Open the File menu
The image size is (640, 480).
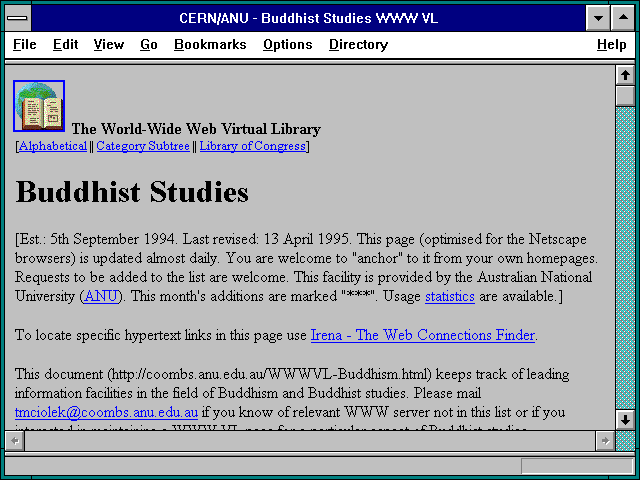[24, 44]
